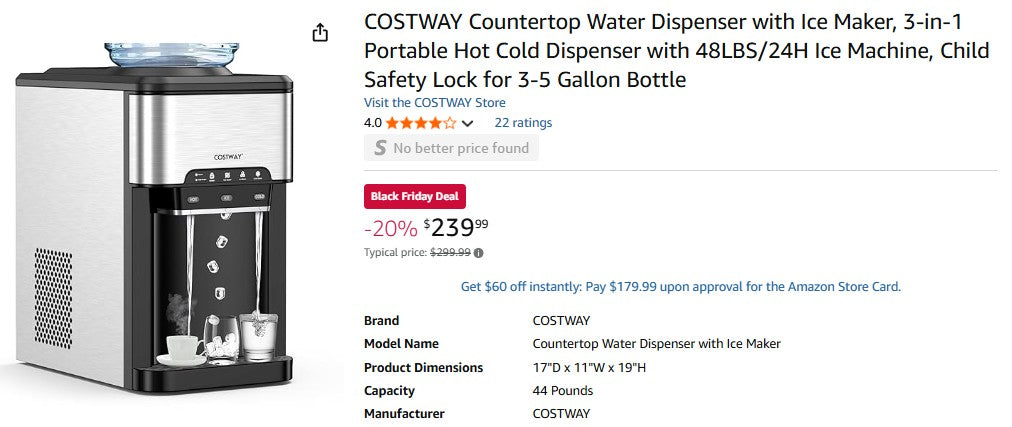The image size is (1012, 427).
Task: Click the 4.0 rating number
Action: pos(372,123)
